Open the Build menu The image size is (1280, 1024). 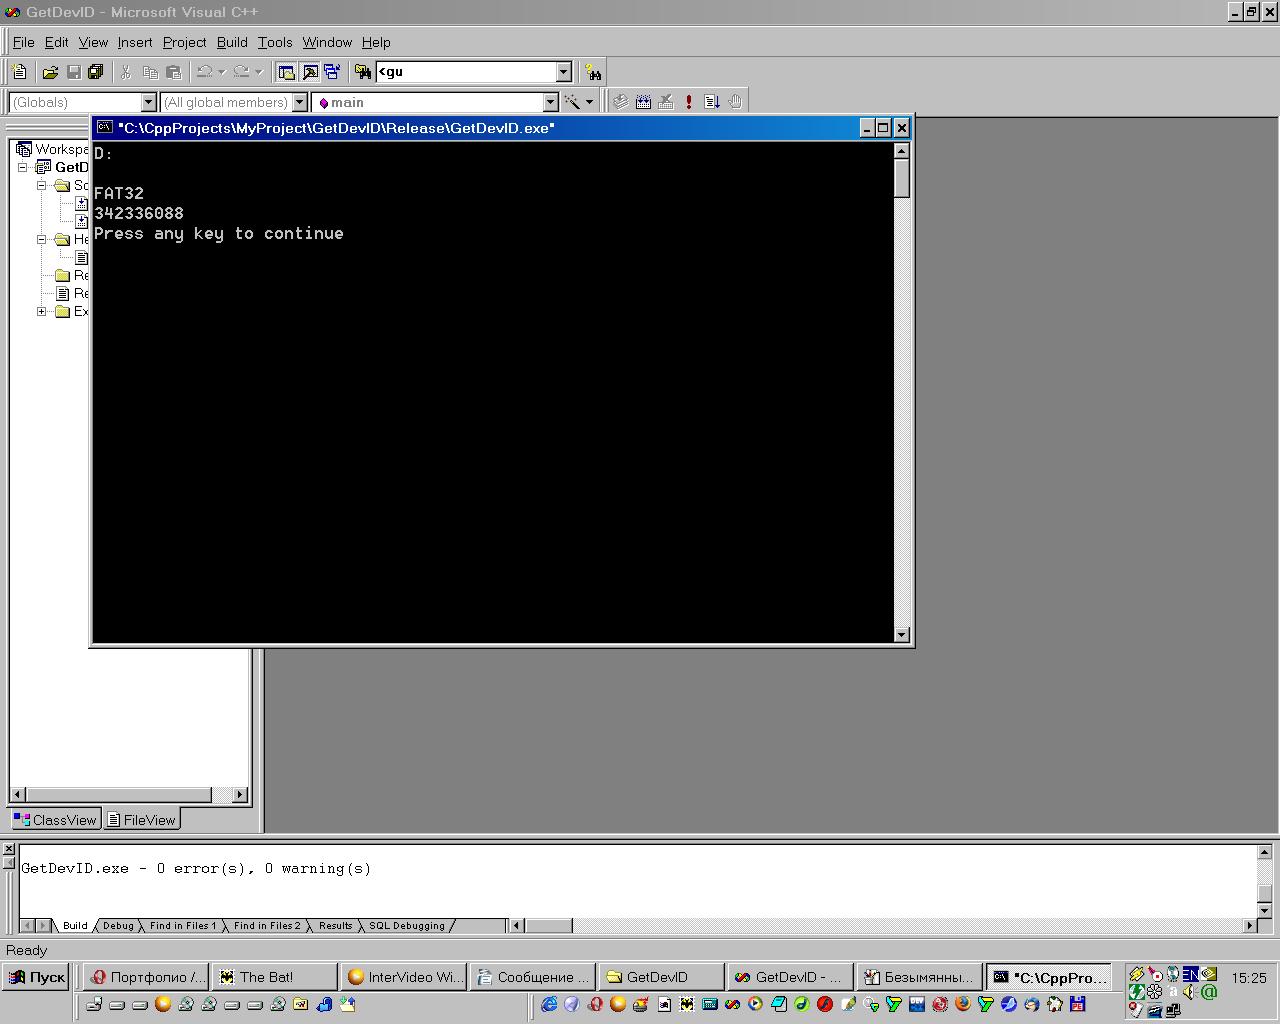pos(232,42)
